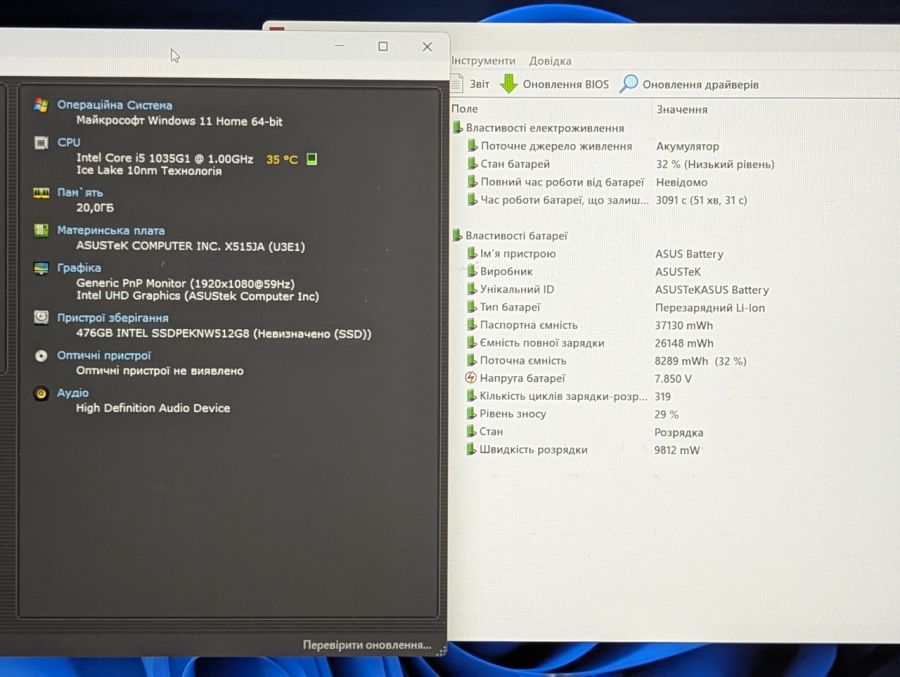Click the Intel Core i5 1035G1 text
The width and height of the screenshot is (900, 677).
click(165, 158)
